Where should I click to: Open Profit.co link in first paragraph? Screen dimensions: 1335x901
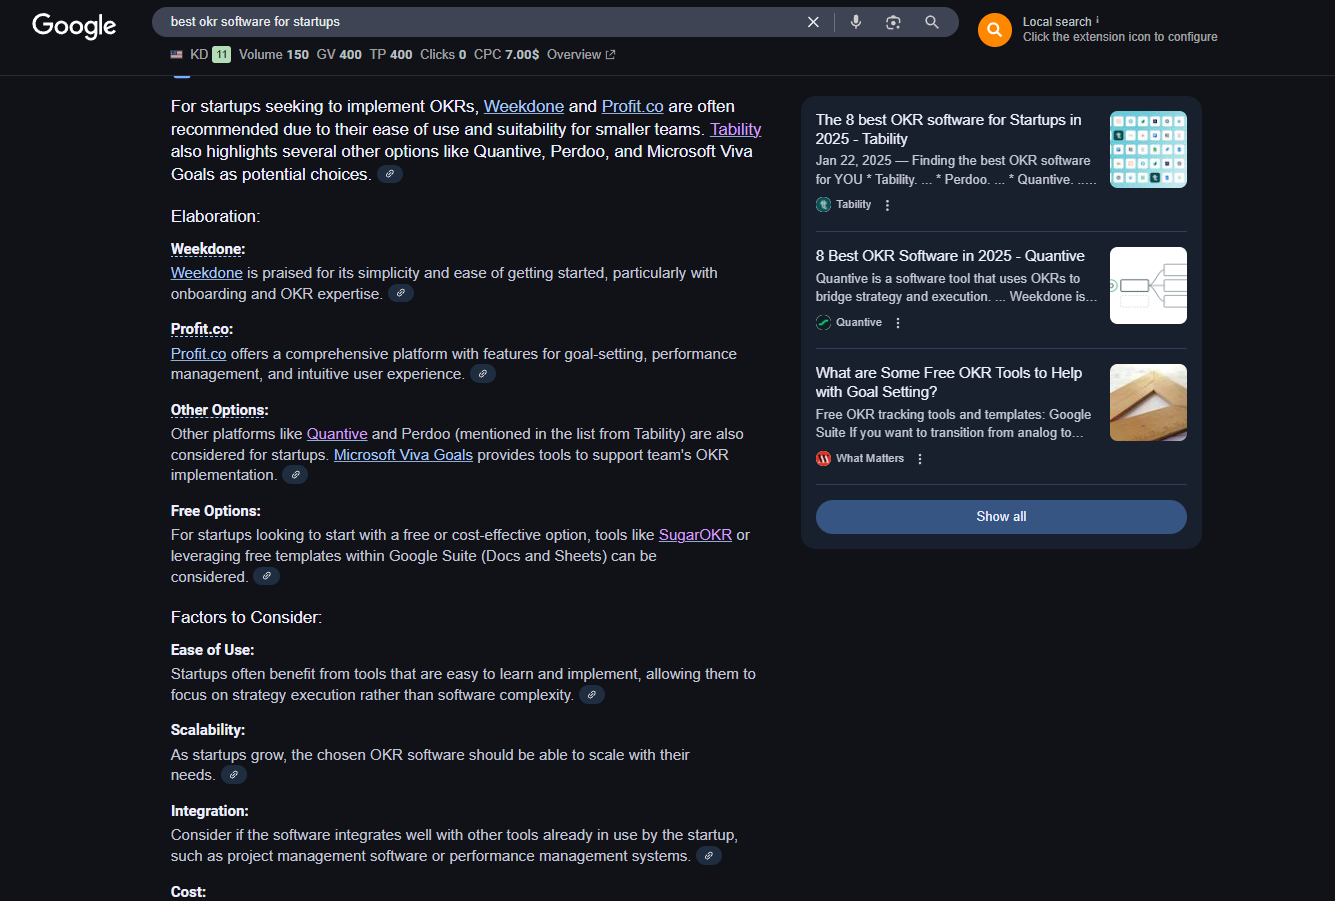[x=633, y=106]
